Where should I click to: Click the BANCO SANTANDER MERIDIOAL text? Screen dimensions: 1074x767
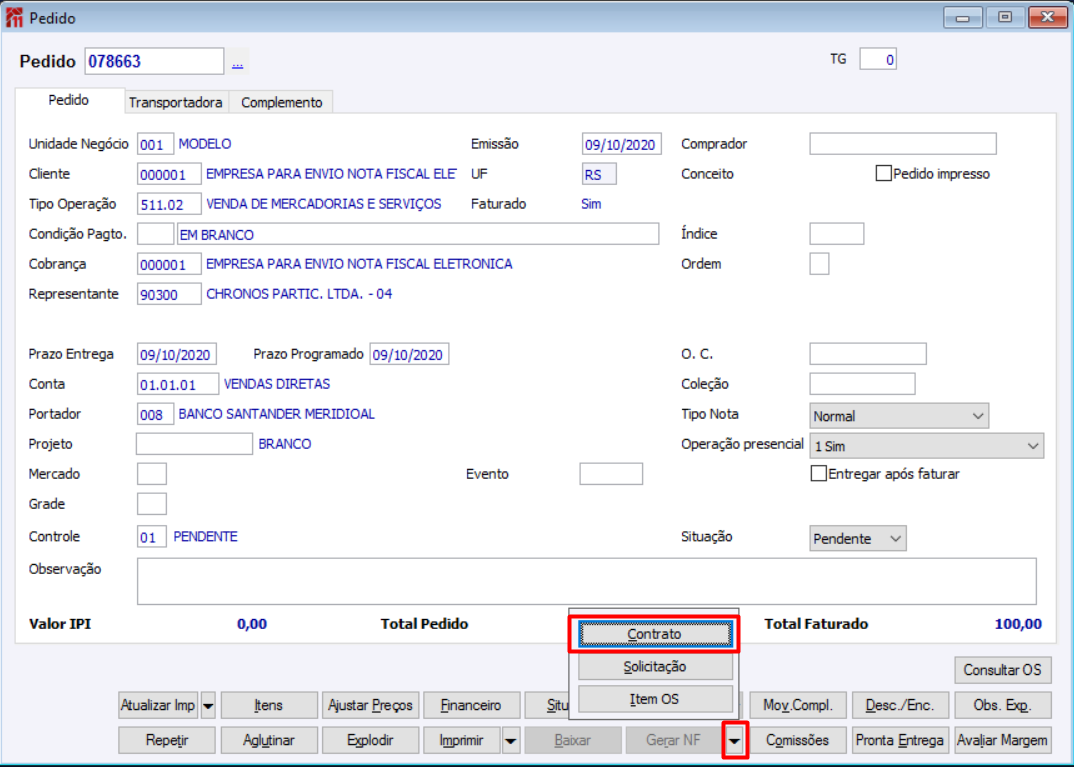pyautogui.click(x=277, y=414)
